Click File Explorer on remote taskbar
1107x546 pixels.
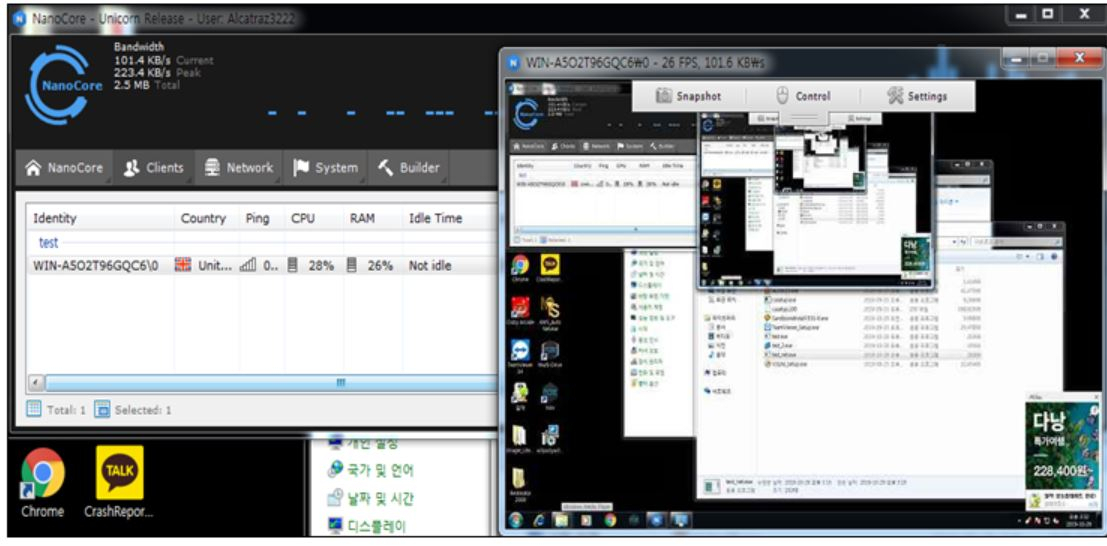click(561, 521)
